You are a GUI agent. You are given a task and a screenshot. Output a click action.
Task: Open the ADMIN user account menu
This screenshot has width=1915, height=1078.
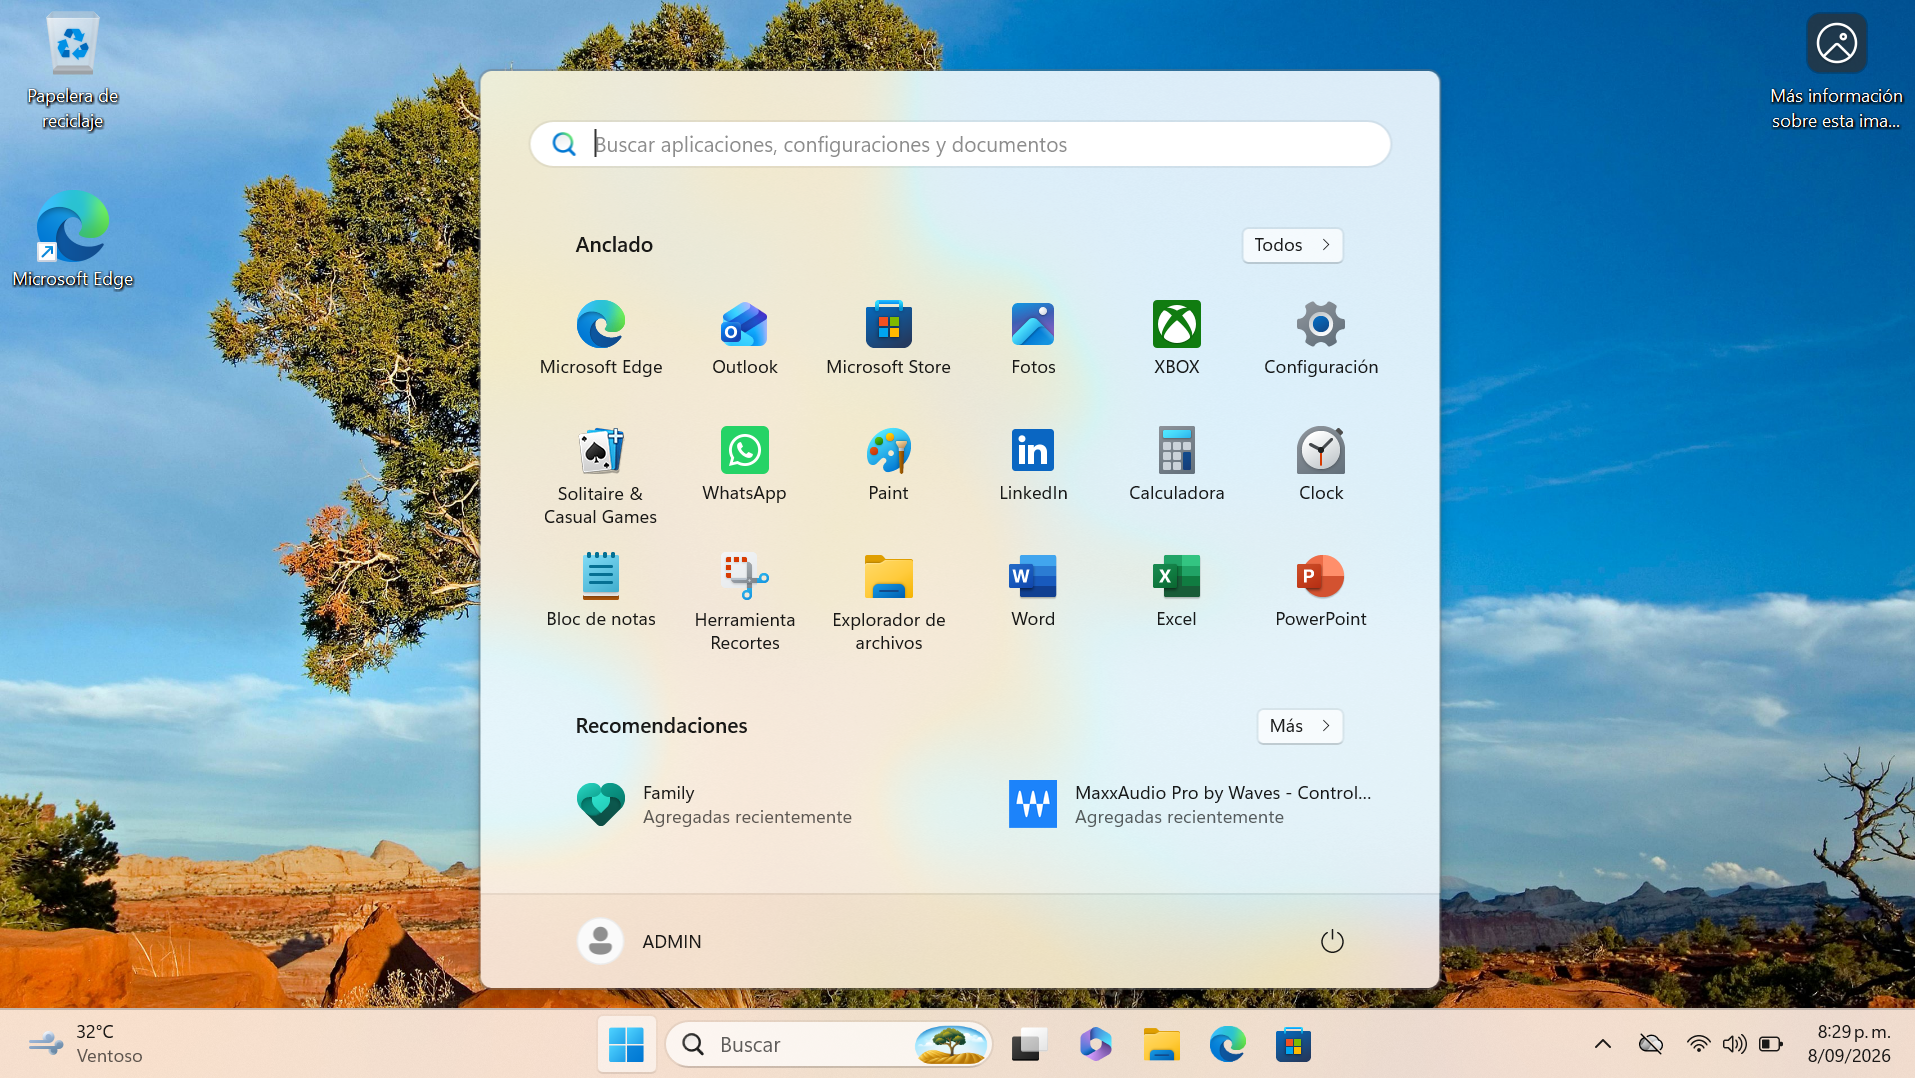[640, 941]
